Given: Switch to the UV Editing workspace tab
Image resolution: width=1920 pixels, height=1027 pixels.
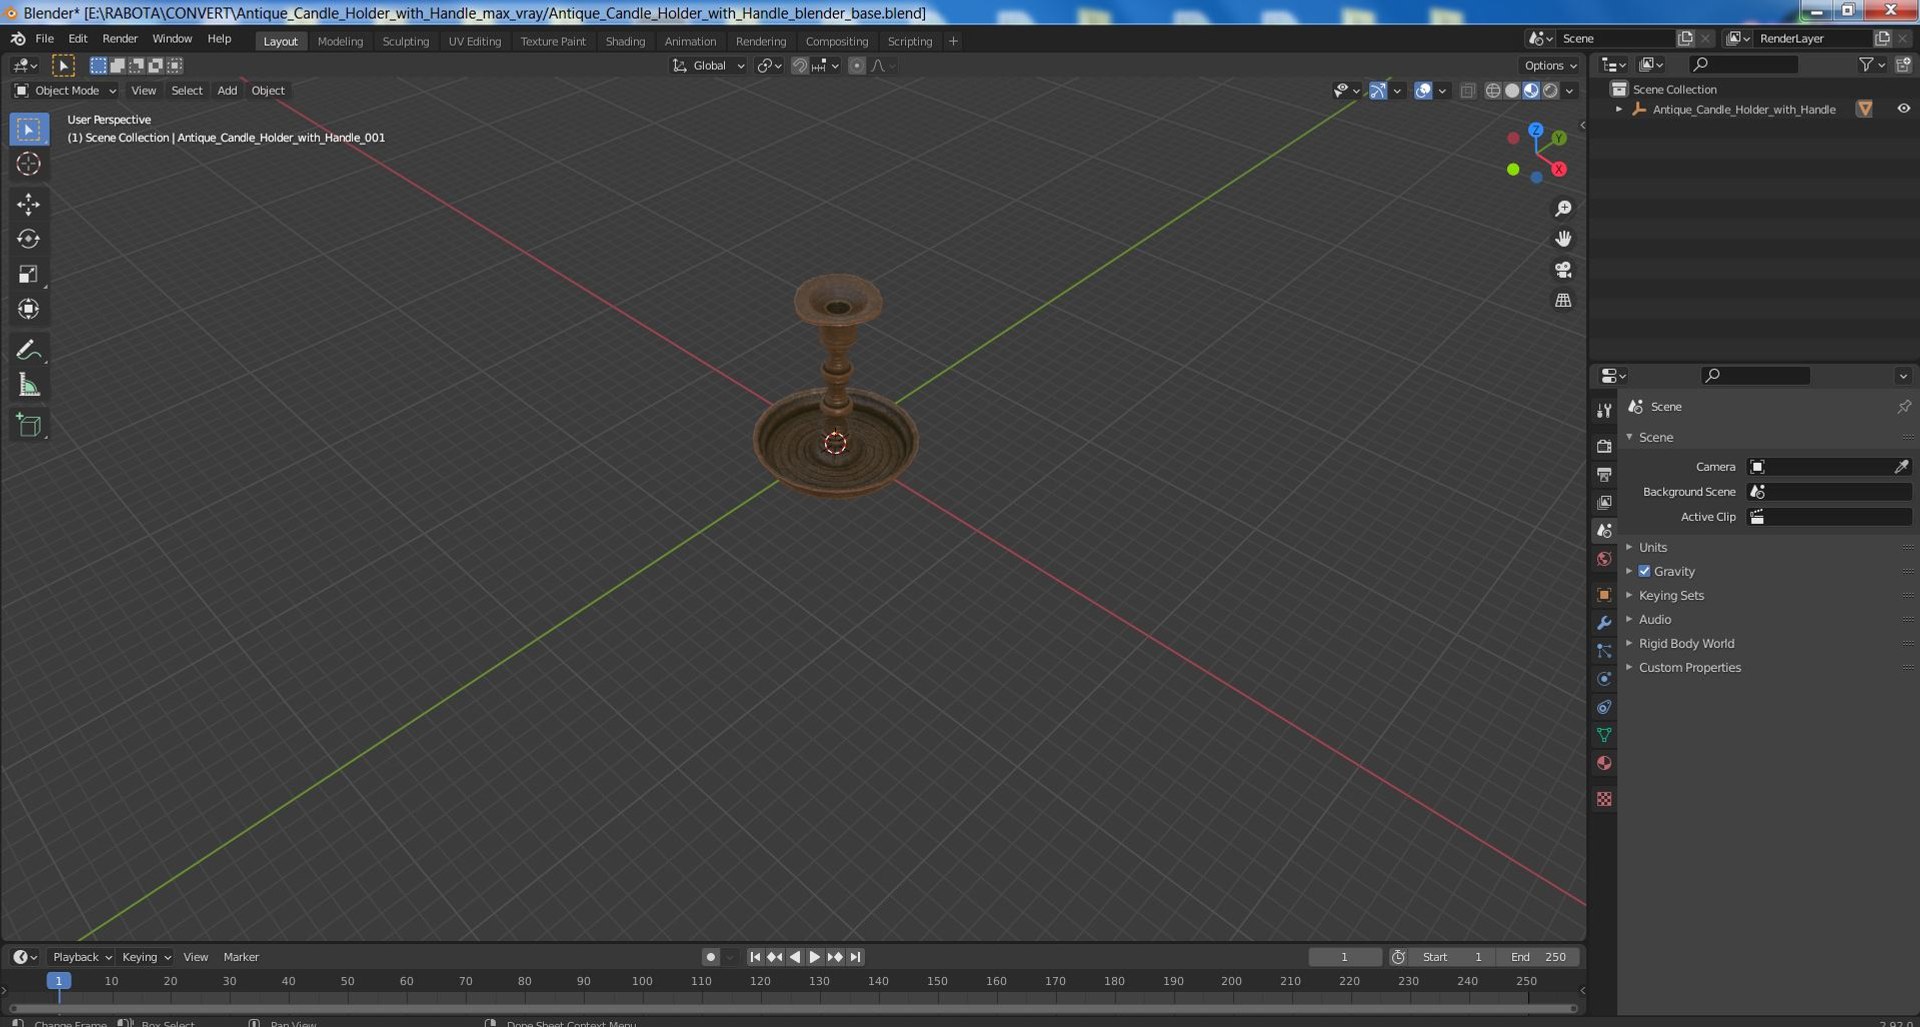Looking at the screenshot, I should coord(474,41).
